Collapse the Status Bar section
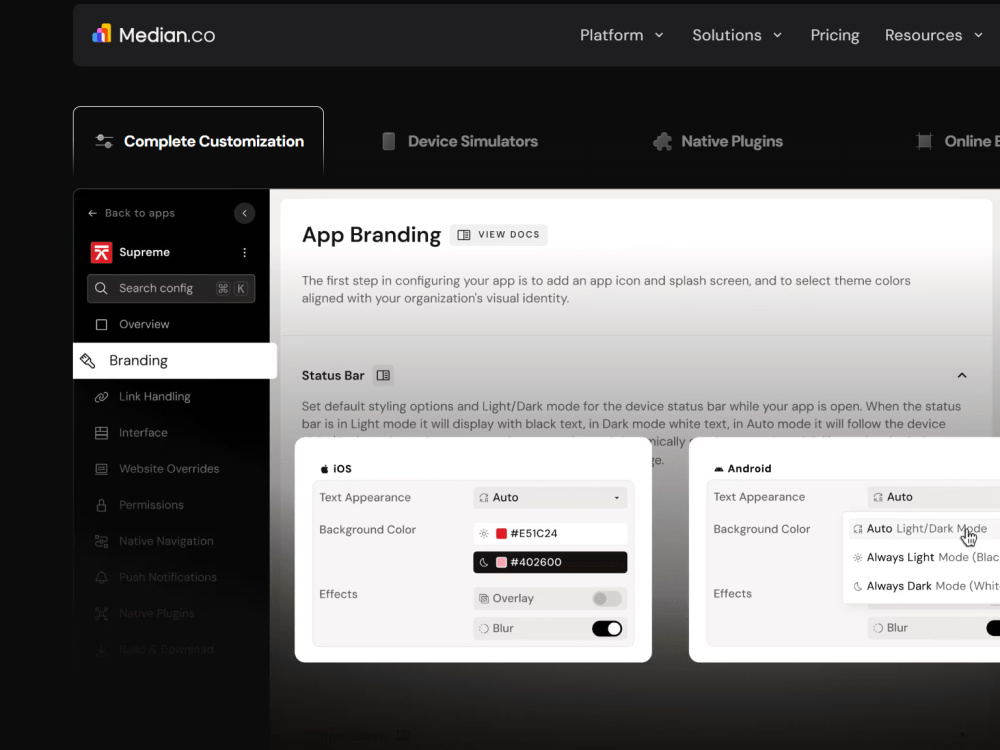 click(x=962, y=376)
